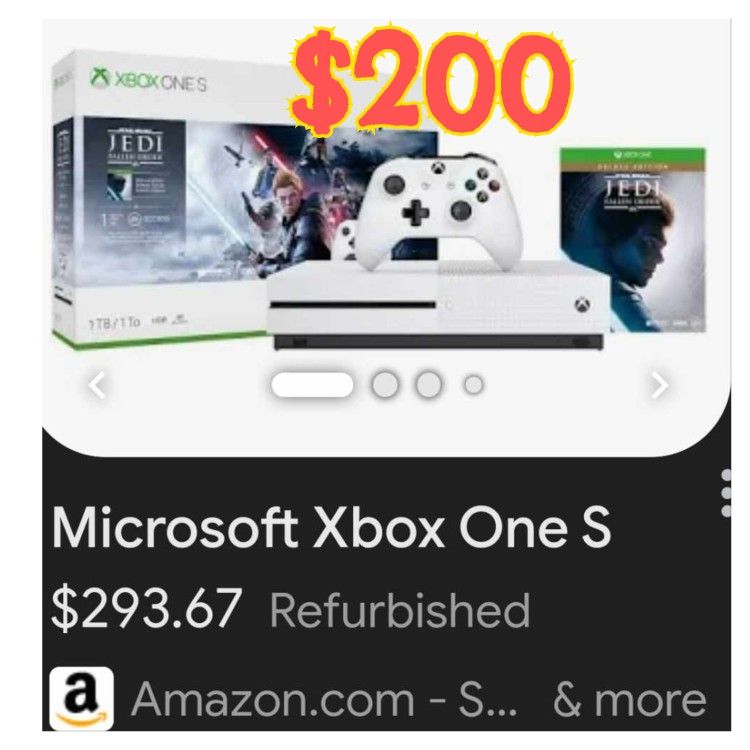Tap the Xbox logo on the console
Screen dimensions: 750x750
(582, 305)
